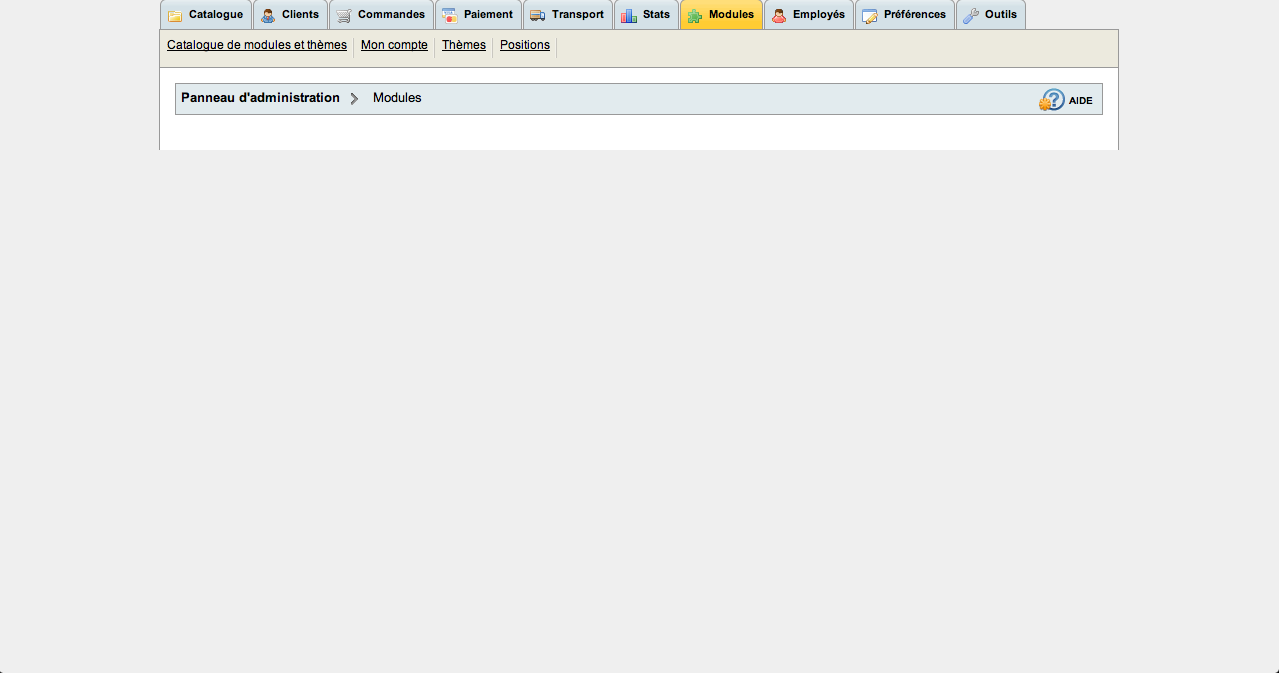Click the Clients person icon
This screenshot has width=1279, height=673.
coord(268,16)
